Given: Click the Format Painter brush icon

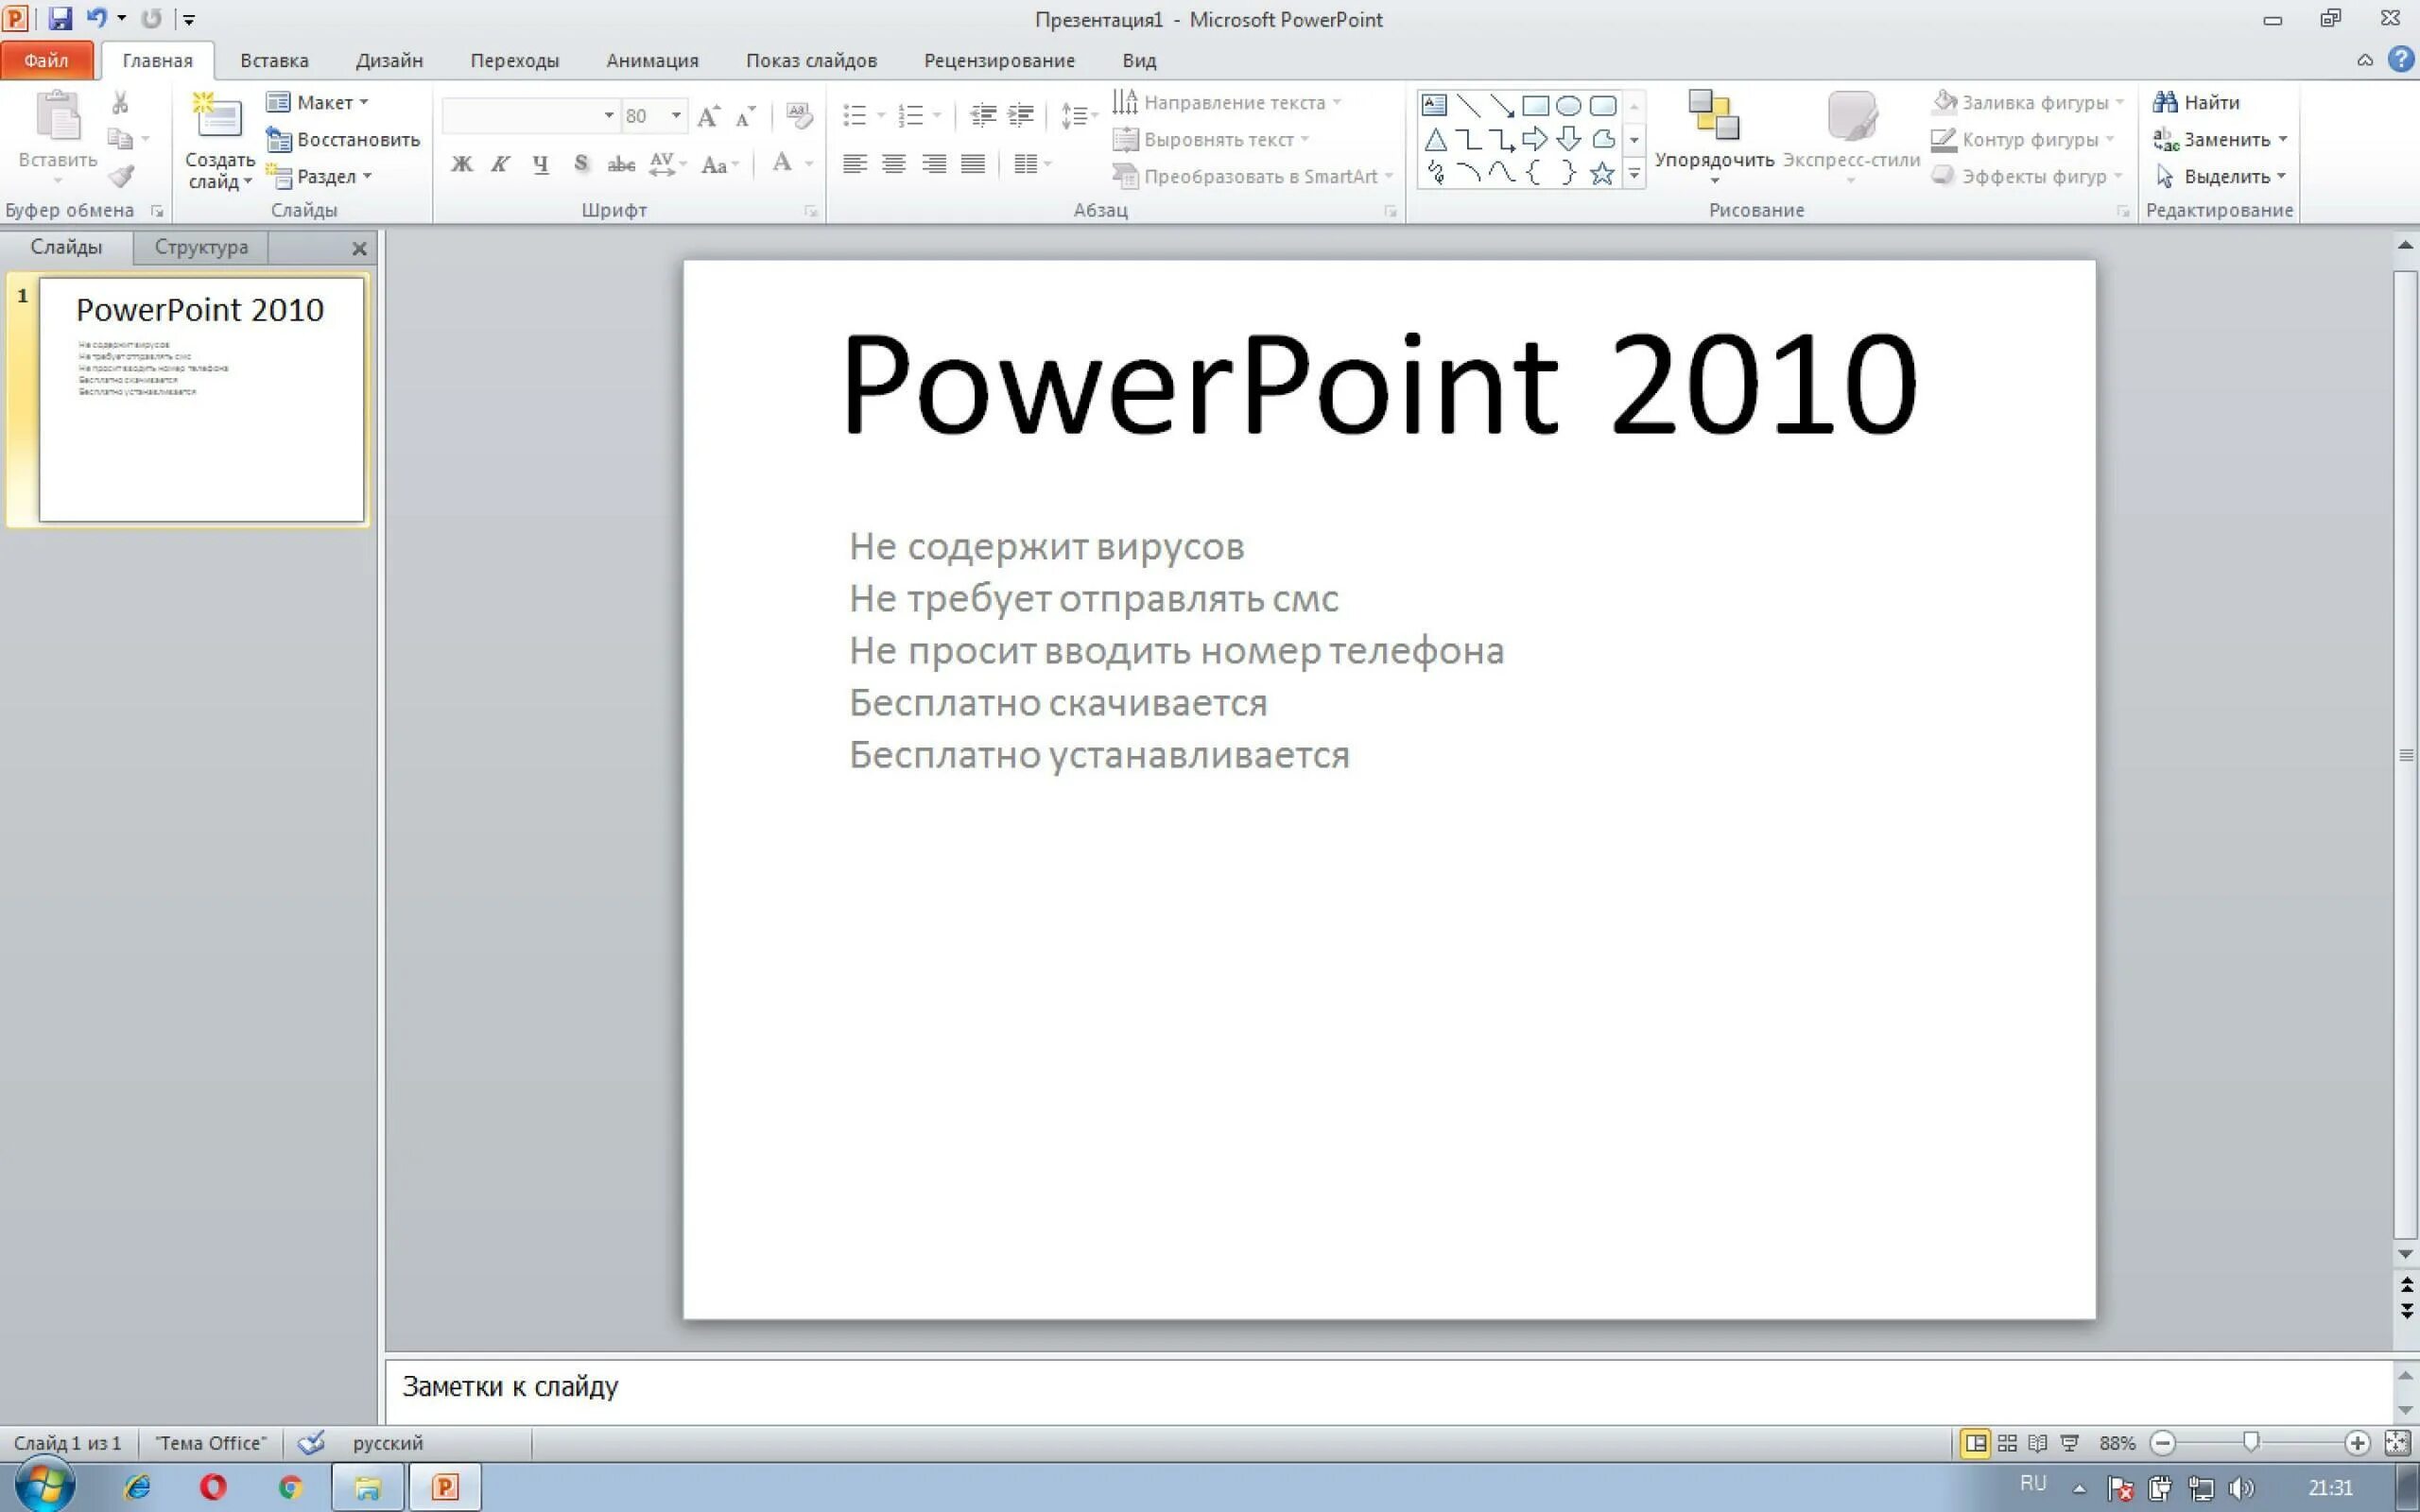Looking at the screenshot, I should tap(121, 177).
